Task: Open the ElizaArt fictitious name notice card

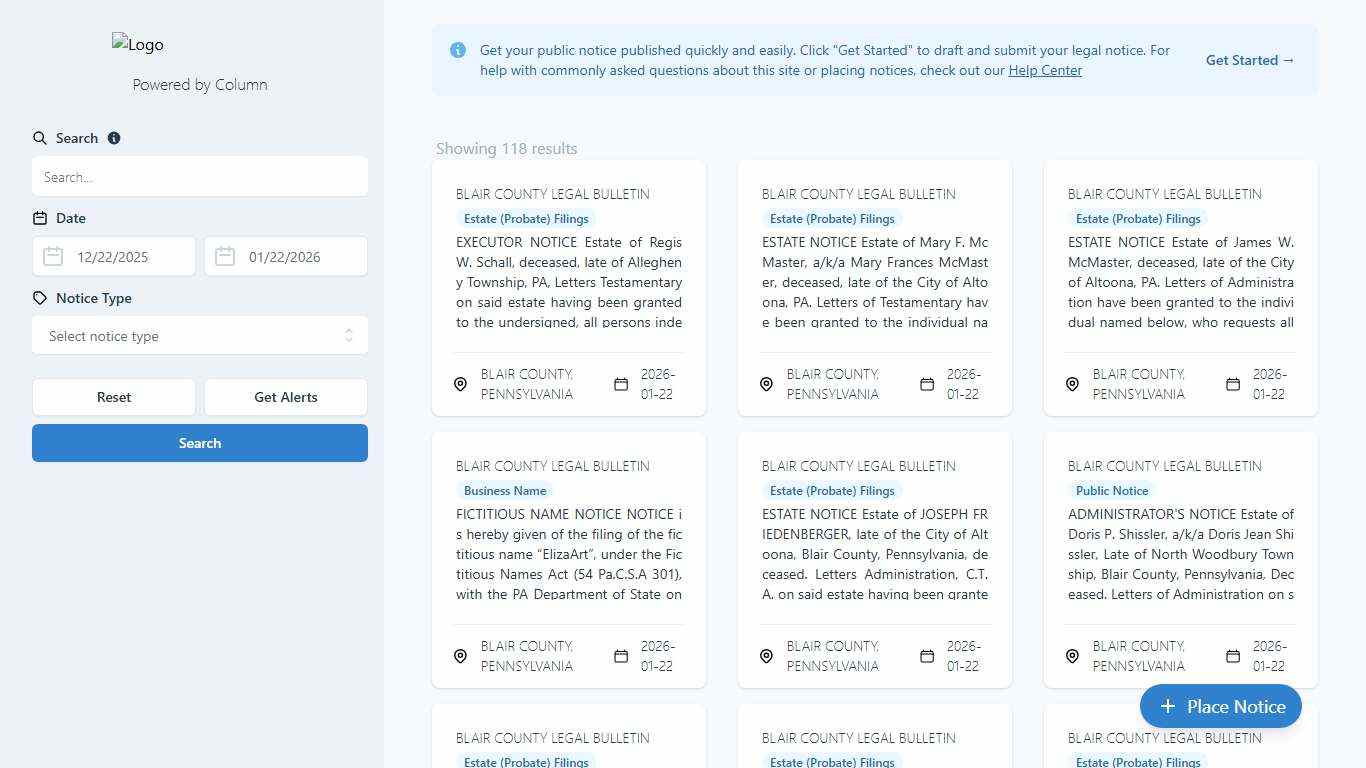Action: coord(569,554)
